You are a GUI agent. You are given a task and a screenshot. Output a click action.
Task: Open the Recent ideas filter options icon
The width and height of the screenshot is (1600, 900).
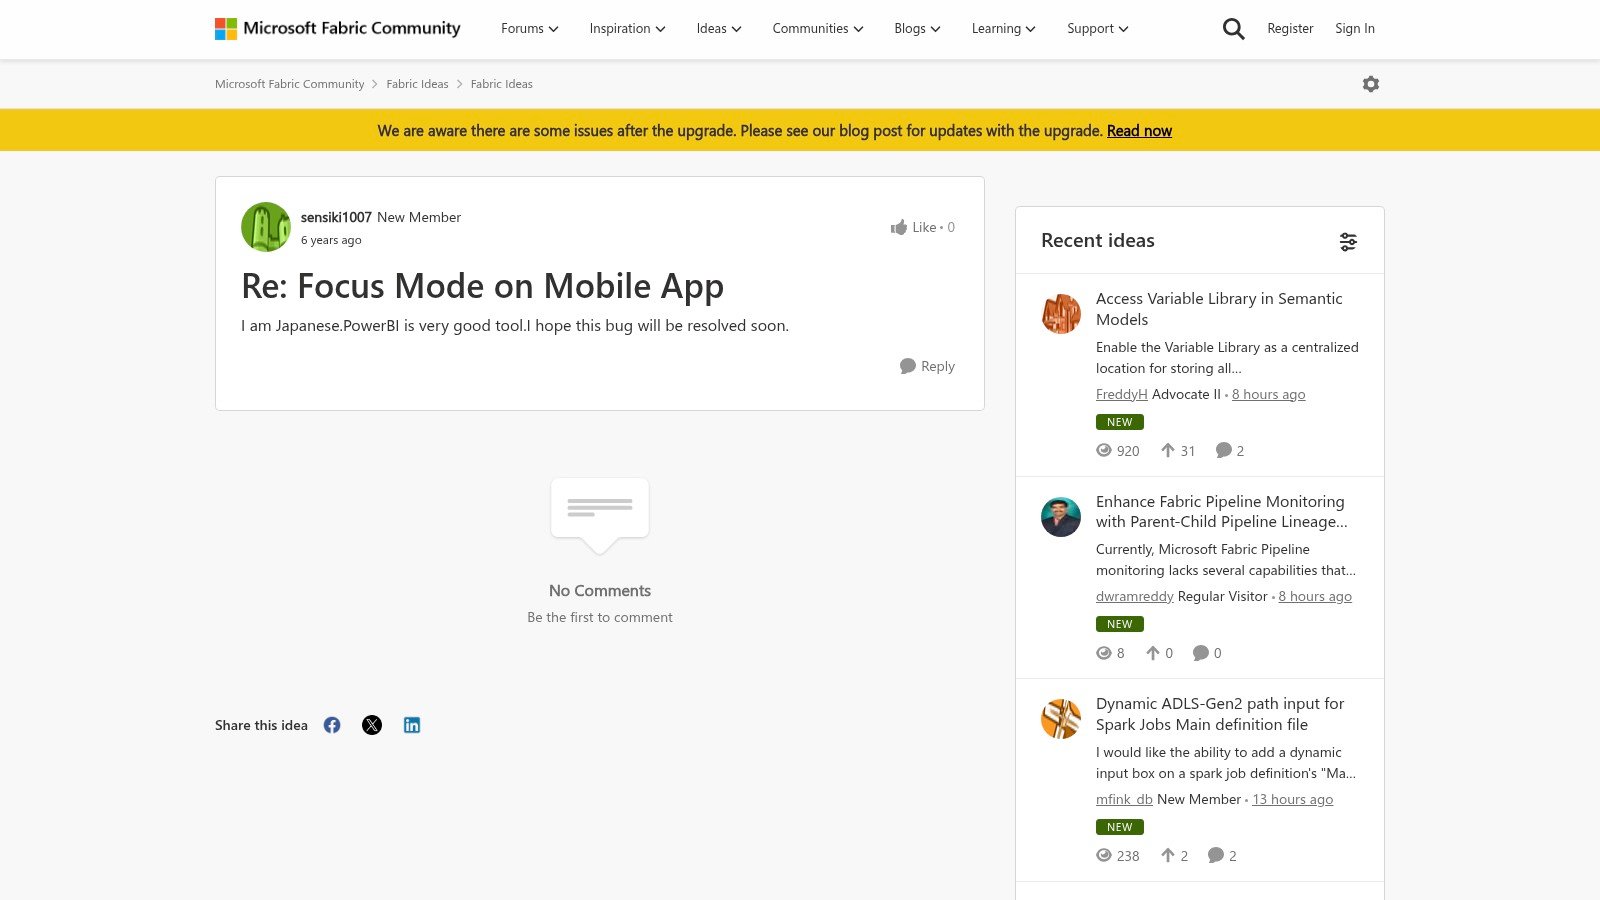1348,241
